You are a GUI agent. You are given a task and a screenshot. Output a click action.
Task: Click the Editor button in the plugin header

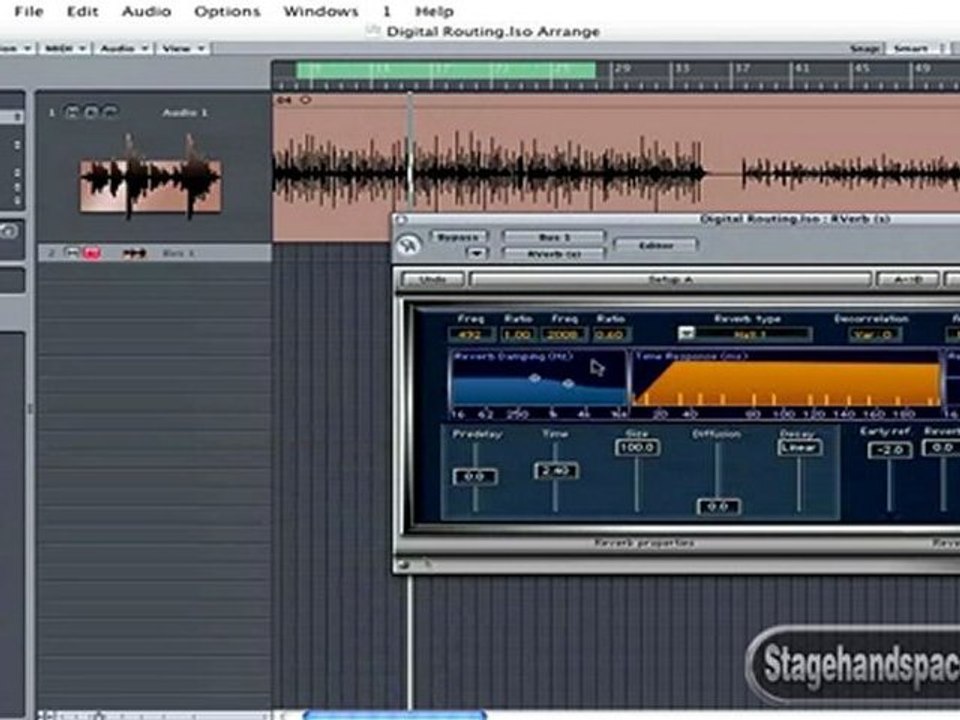[655, 246]
